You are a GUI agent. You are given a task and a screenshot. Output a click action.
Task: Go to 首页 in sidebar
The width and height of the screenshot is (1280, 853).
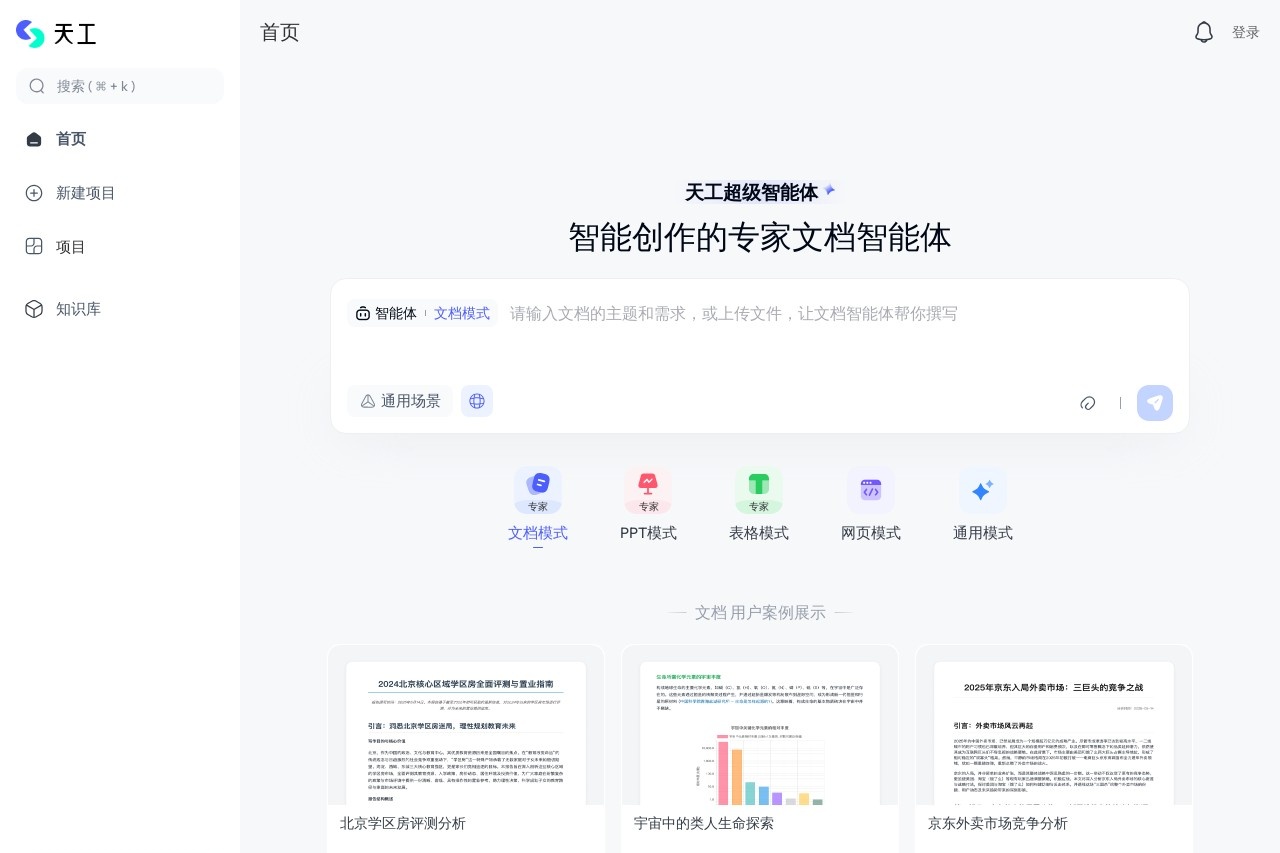120,139
